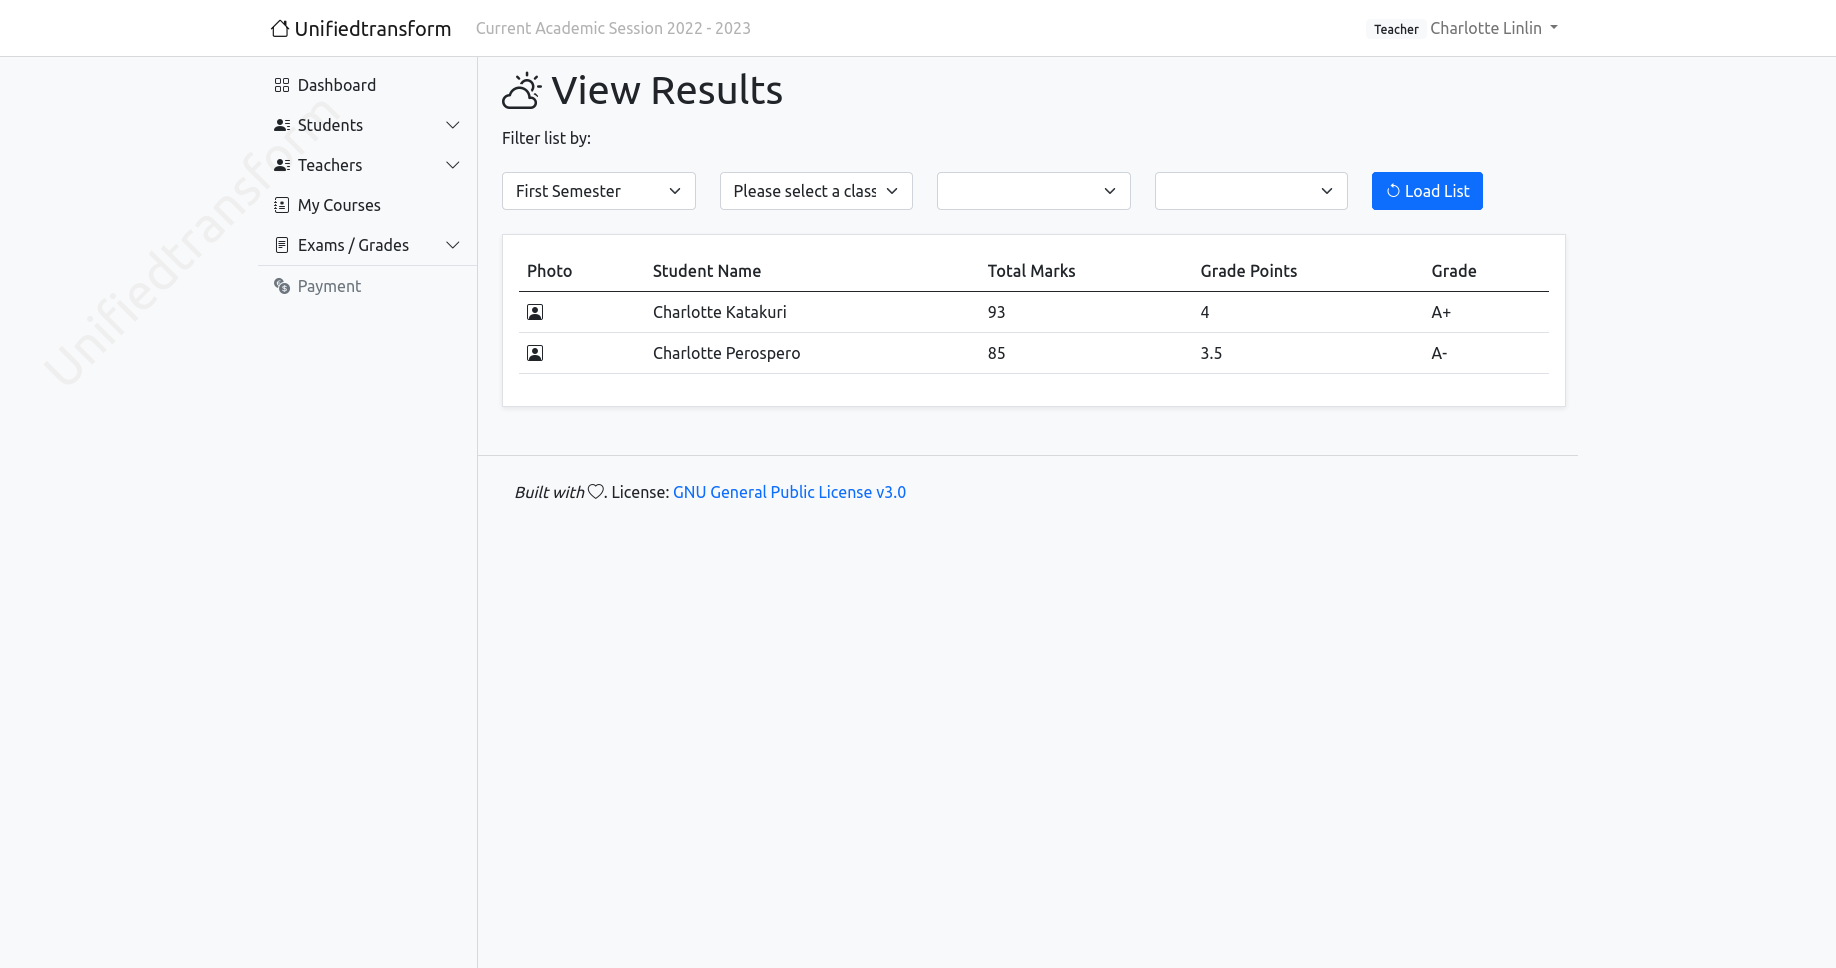Click the Exams / Grades document icon
The image size is (1836, 968).
click(x=282, y=245)
